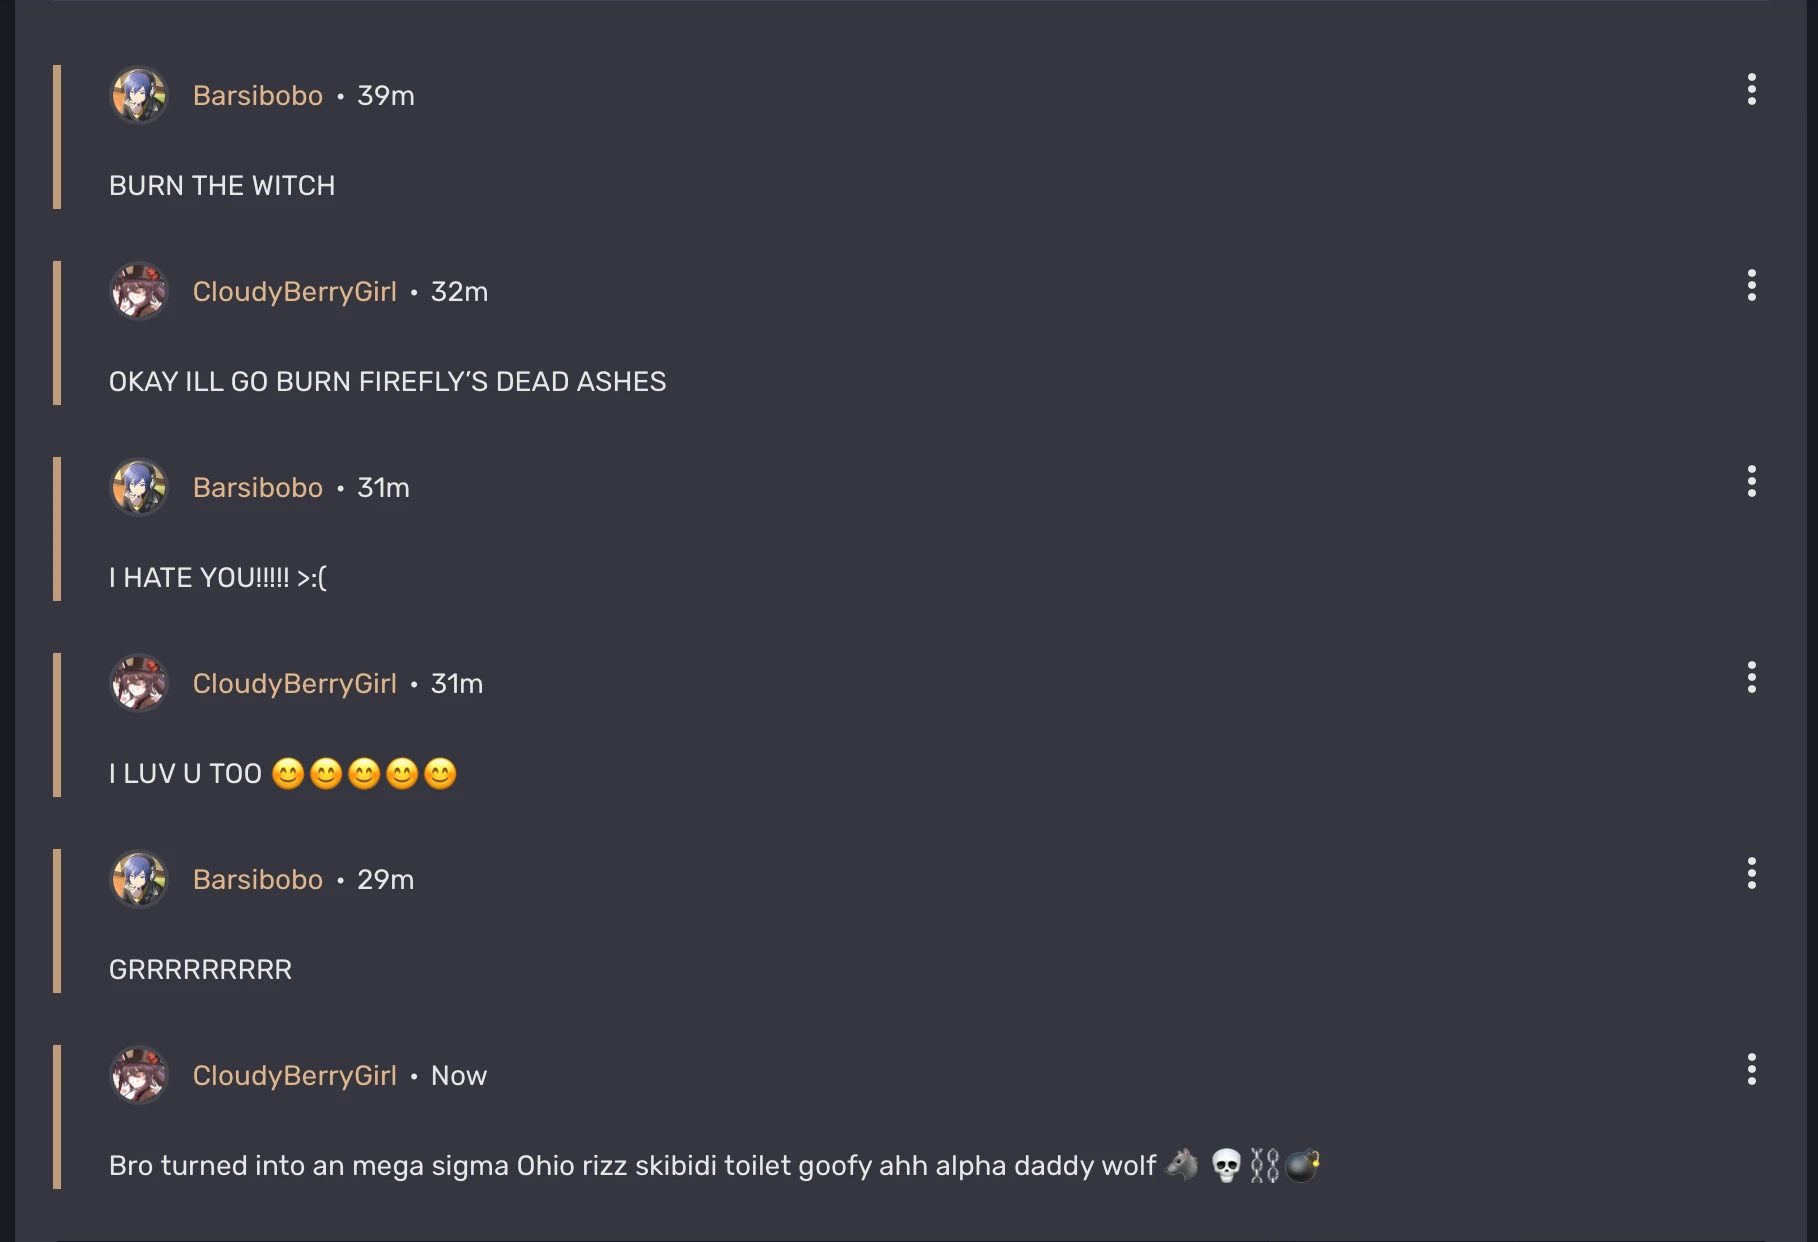Open three-dot menu next to I LUV U TOO comment

pos(1751,678)
